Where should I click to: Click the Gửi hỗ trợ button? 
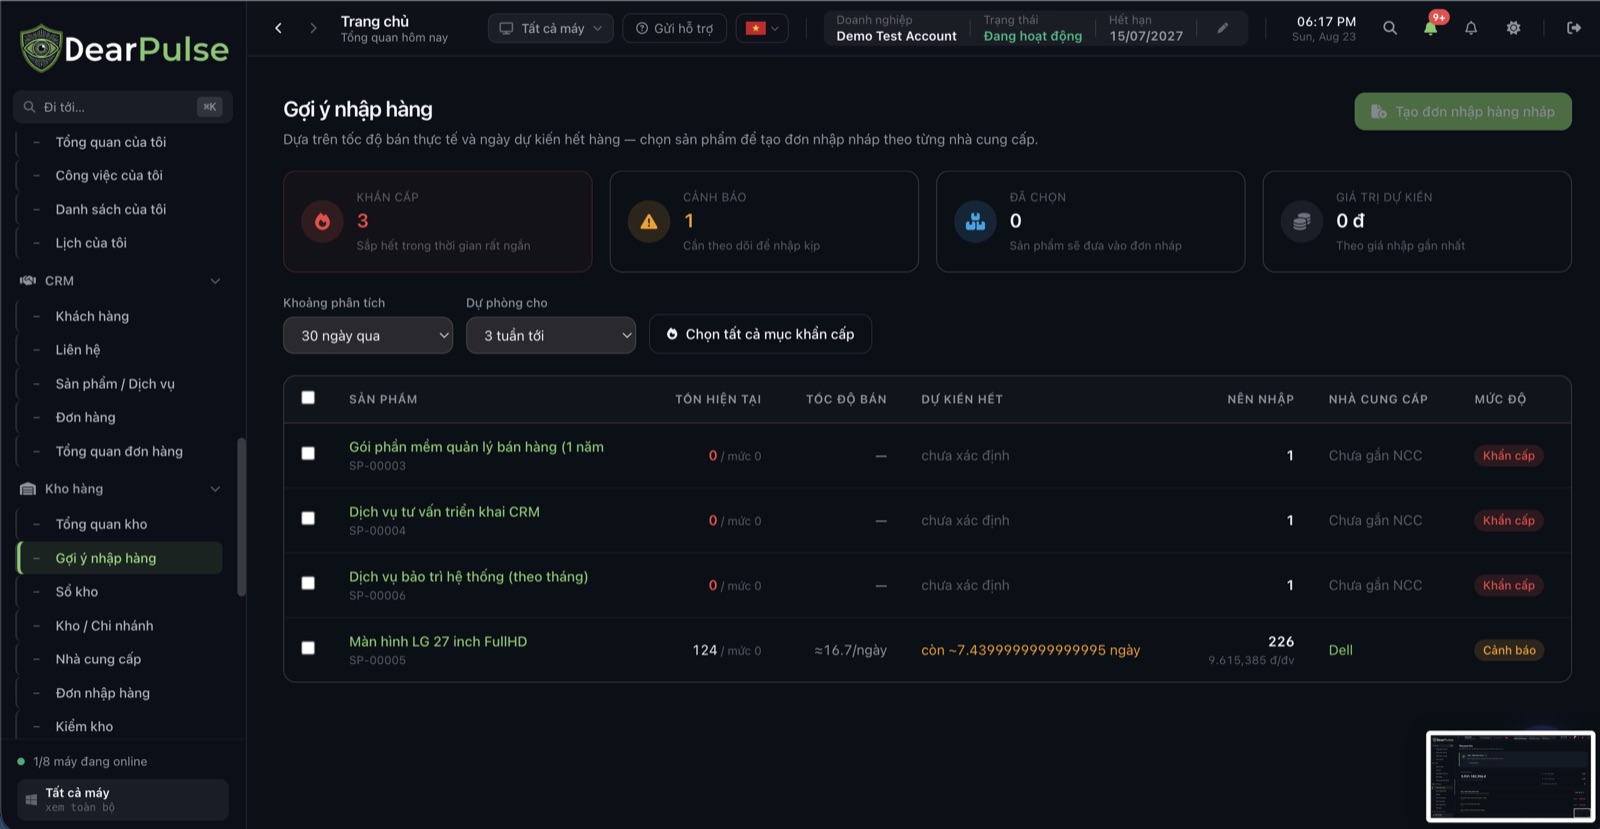click(x=675, y=28)
